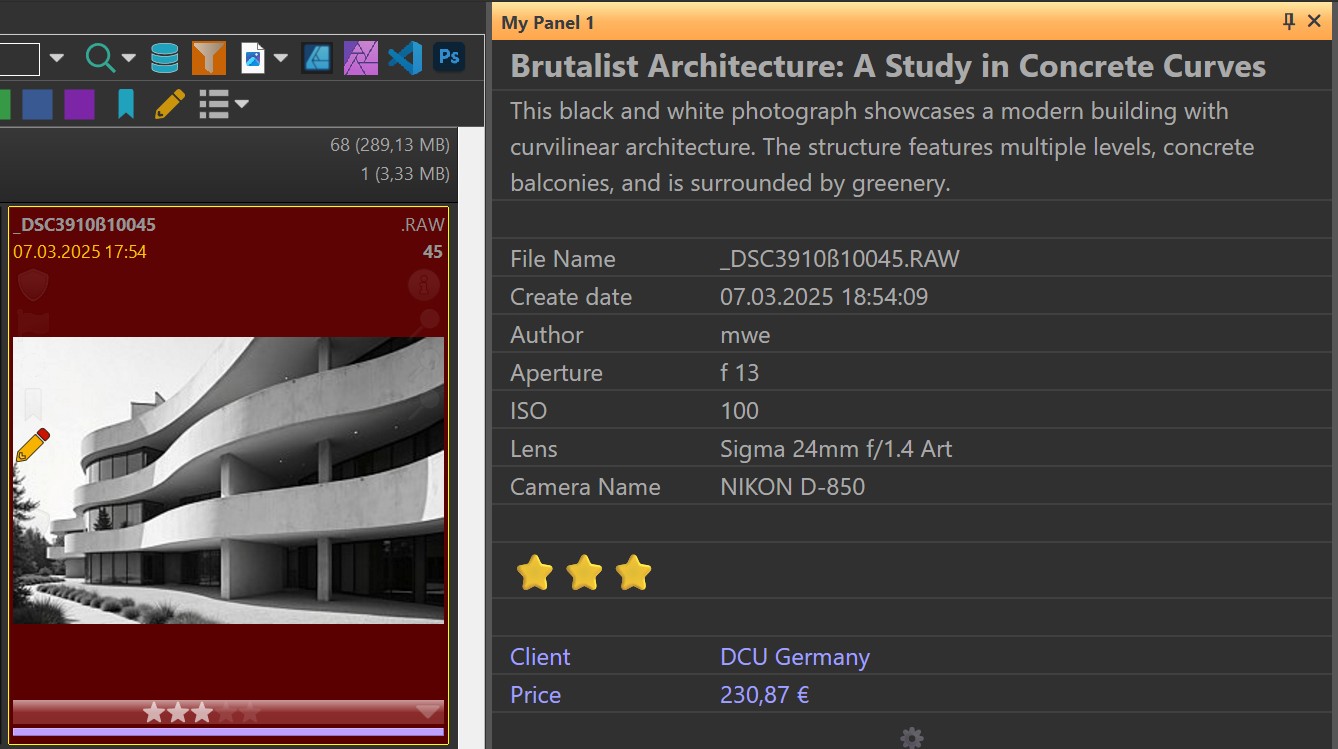Click the teal bookmark toolbar icon
Viewport: 1338px width, 749px height.
[x=126, y=104]
